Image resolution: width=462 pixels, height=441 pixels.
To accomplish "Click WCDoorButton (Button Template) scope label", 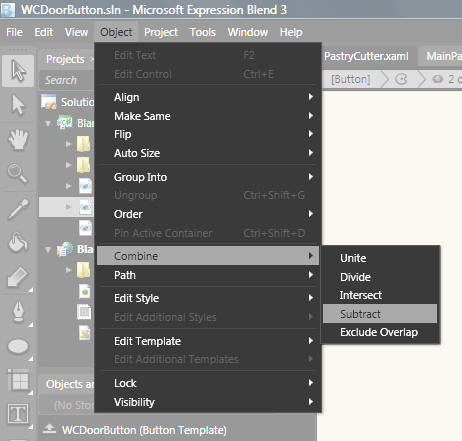I will (144, 430).
